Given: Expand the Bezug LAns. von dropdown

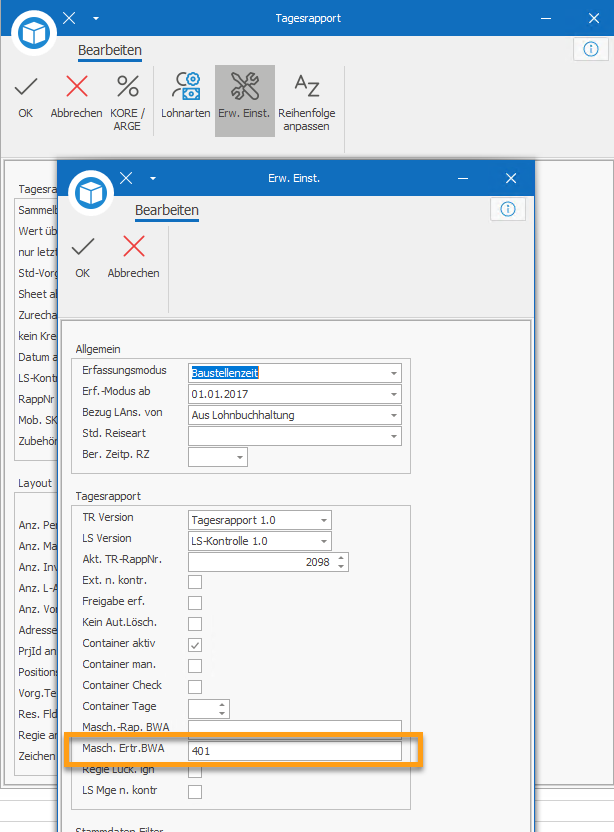Looking at the screenshot, I should [x=394, y=415].
